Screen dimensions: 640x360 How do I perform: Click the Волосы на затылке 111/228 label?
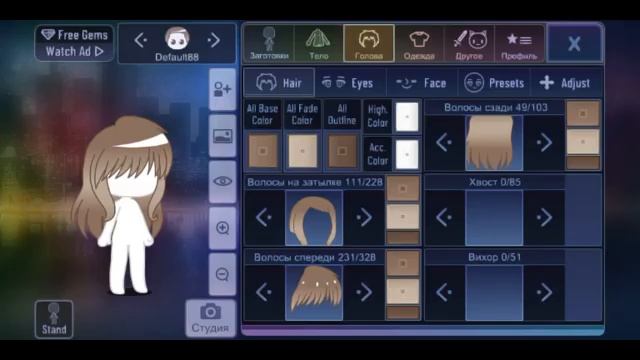(315, 182)
